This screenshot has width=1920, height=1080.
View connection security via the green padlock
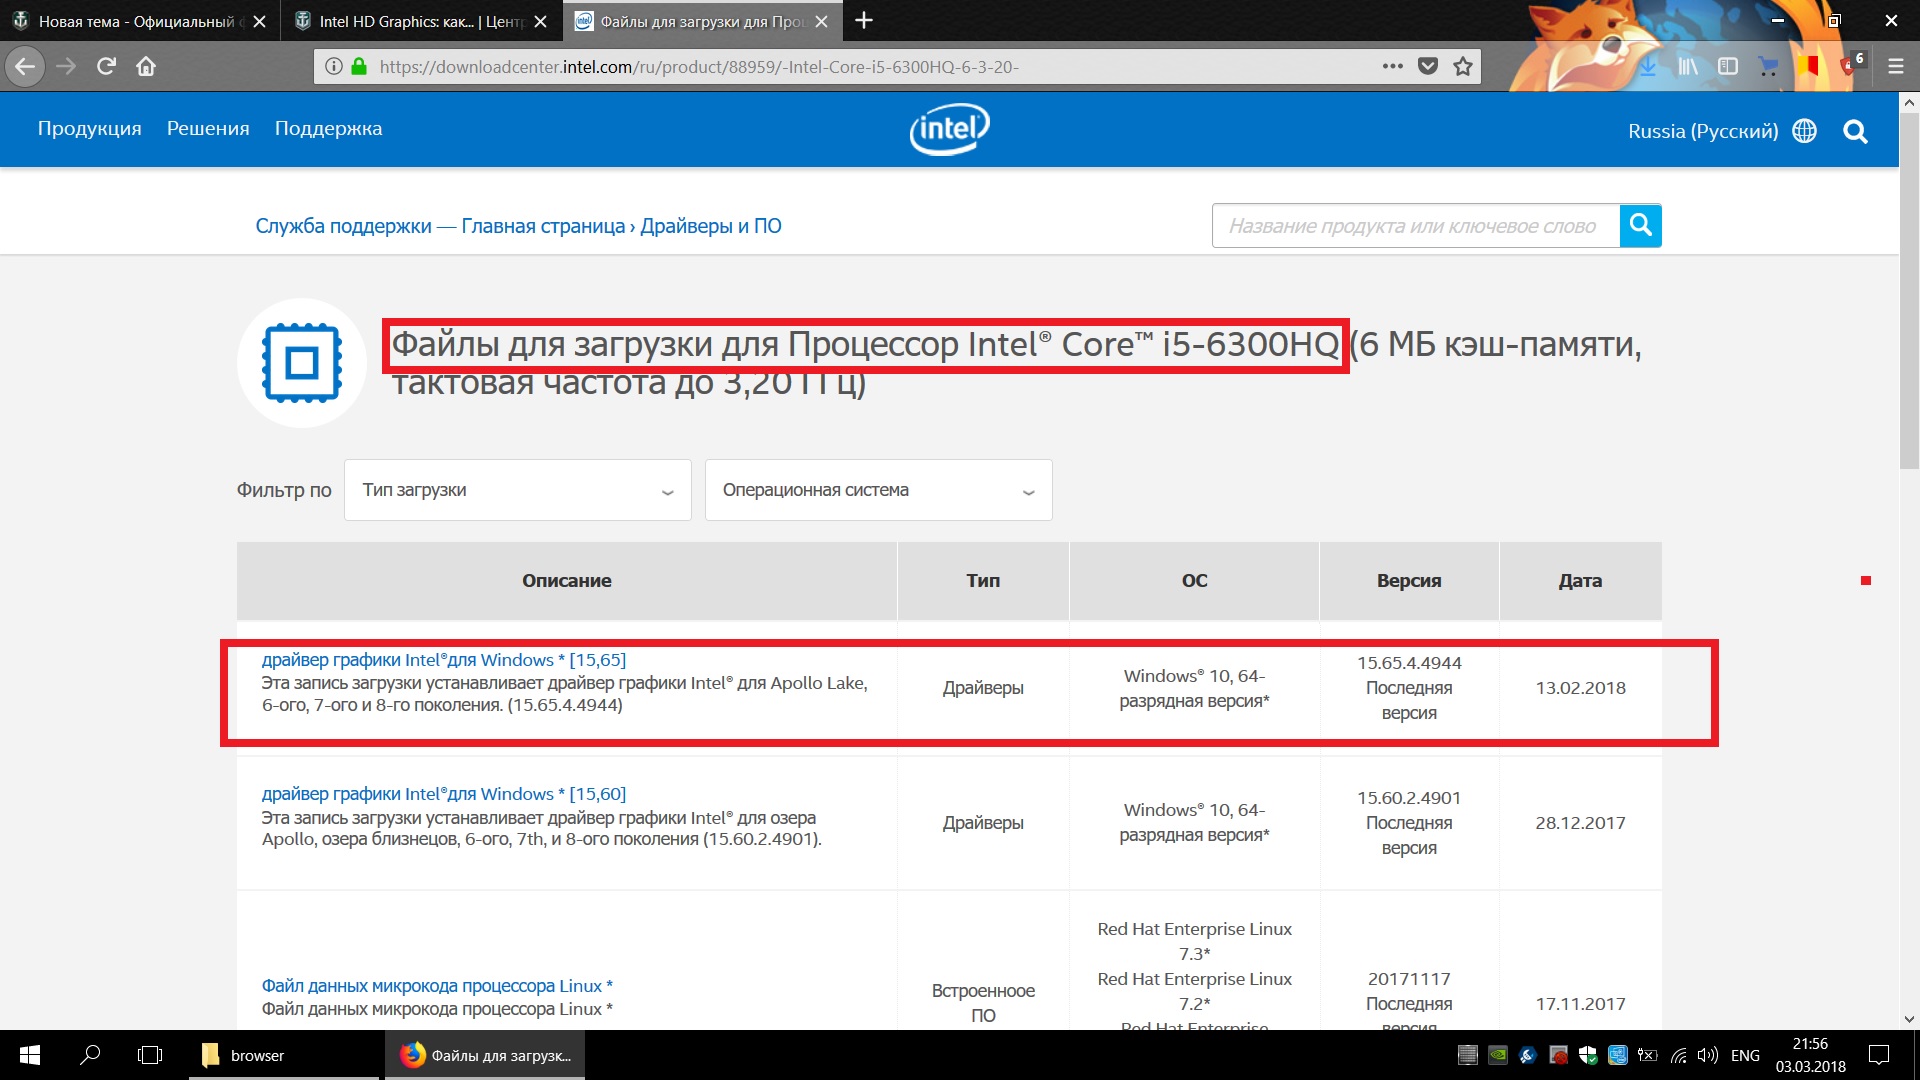point(359,67)
